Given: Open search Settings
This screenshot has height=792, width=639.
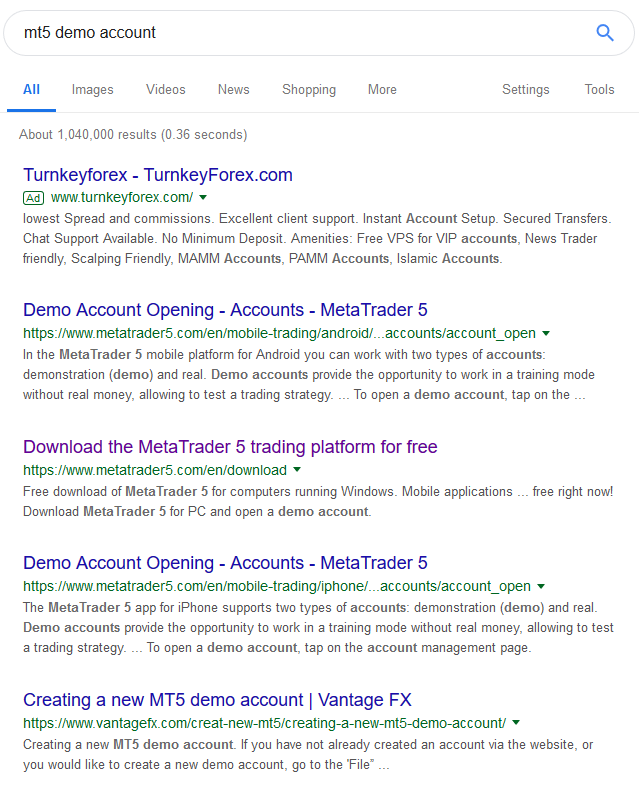Looking at the screenshot, I should coord(525,89).
